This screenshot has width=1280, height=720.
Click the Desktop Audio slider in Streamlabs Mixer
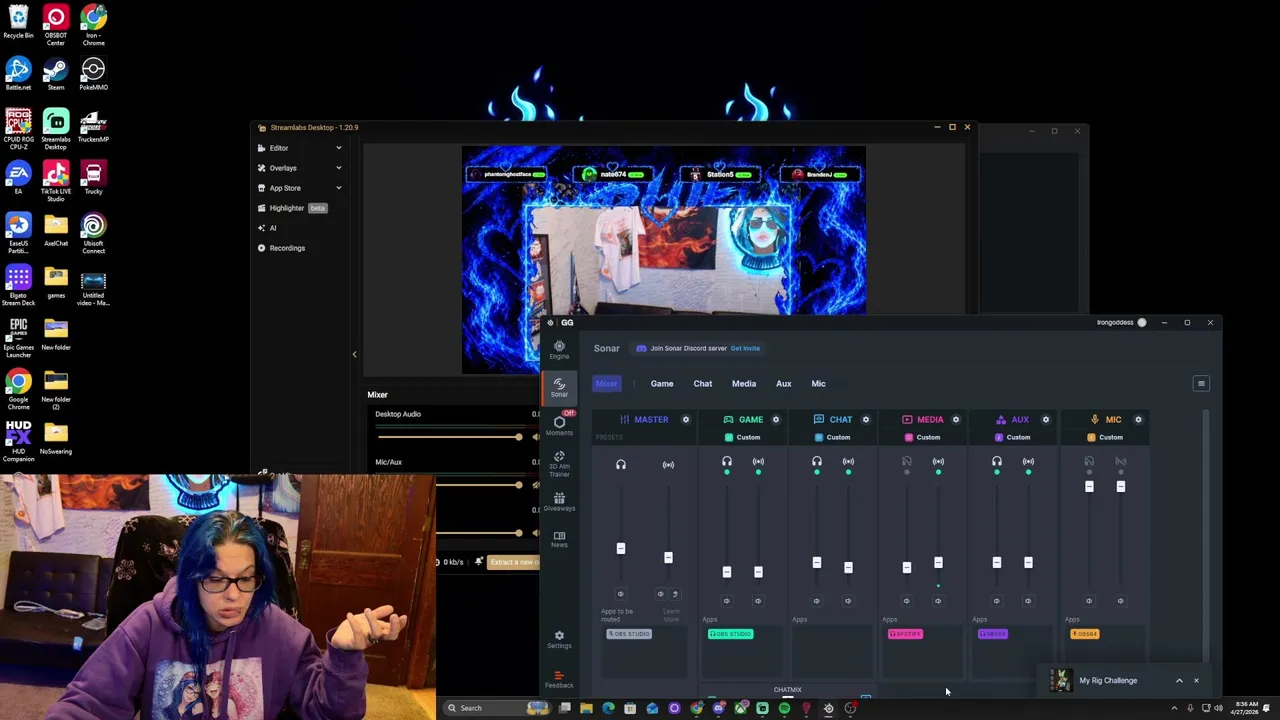tap(450, 437)
